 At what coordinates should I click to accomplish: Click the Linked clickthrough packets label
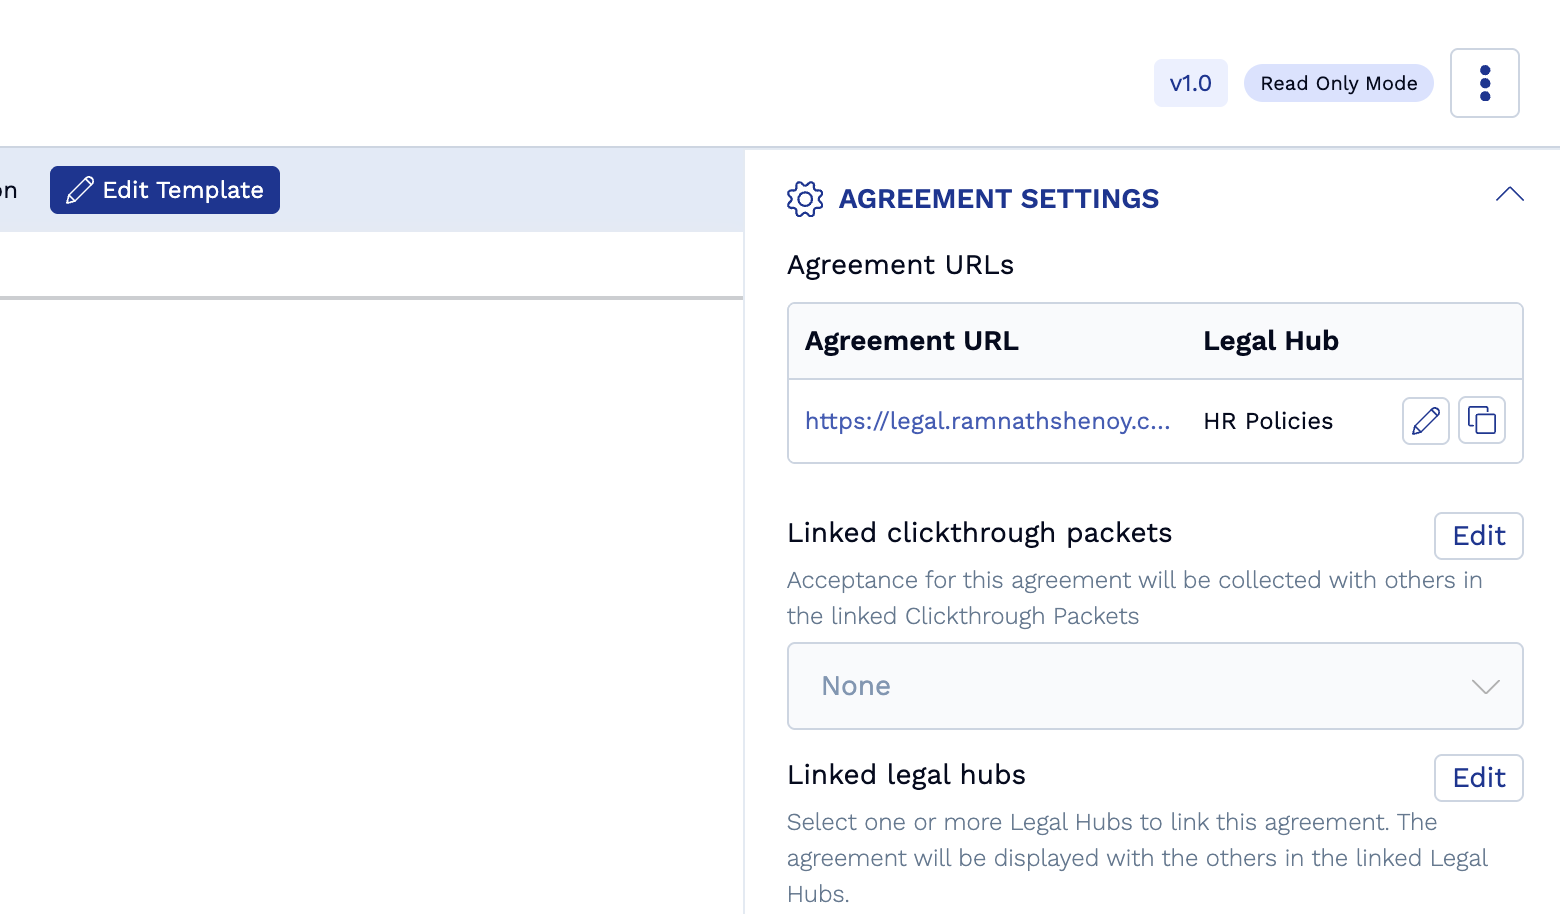[x=979, y=533]
